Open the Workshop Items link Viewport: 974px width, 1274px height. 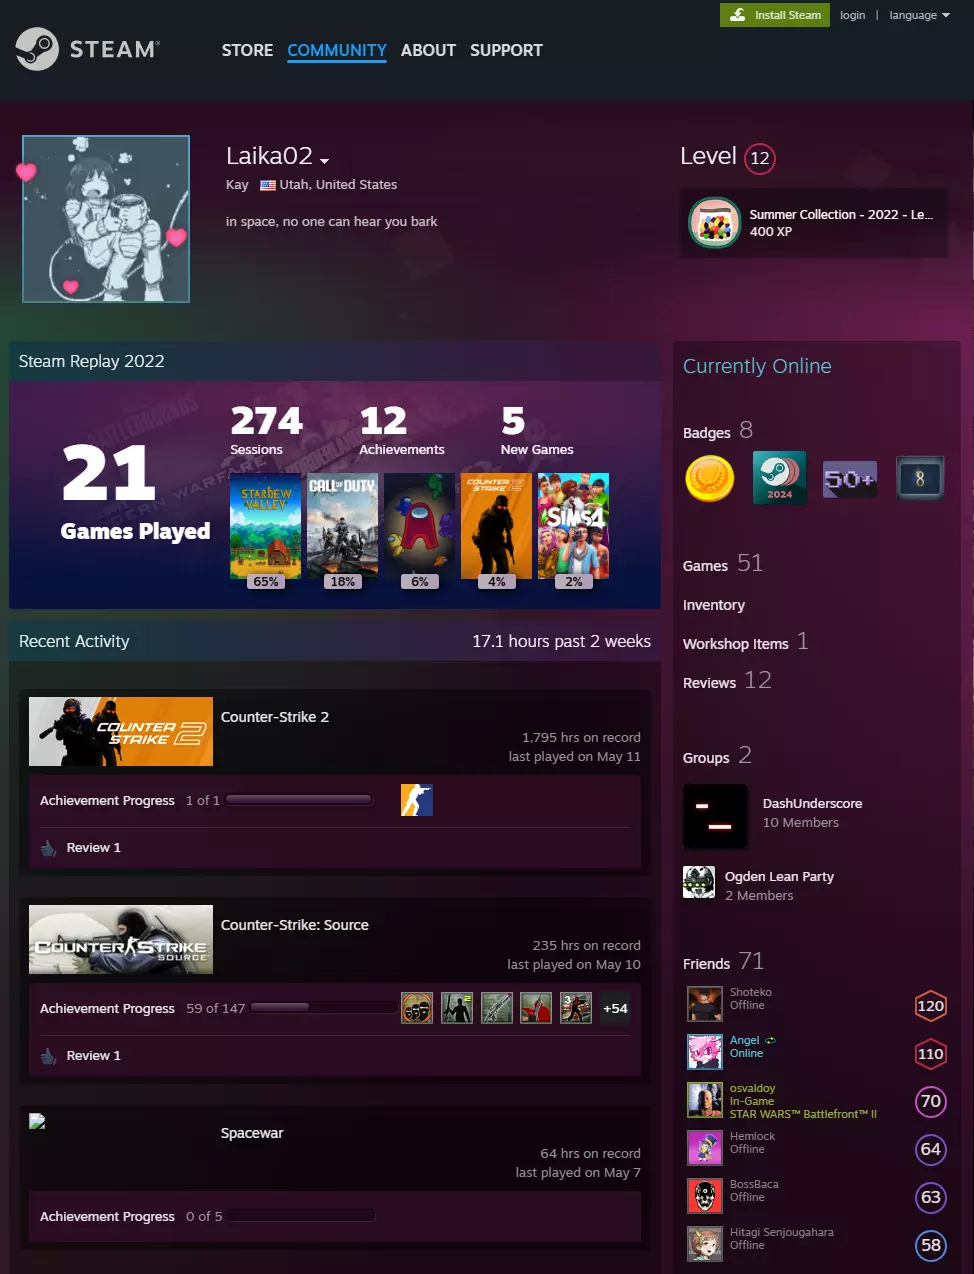click(745, 642)
